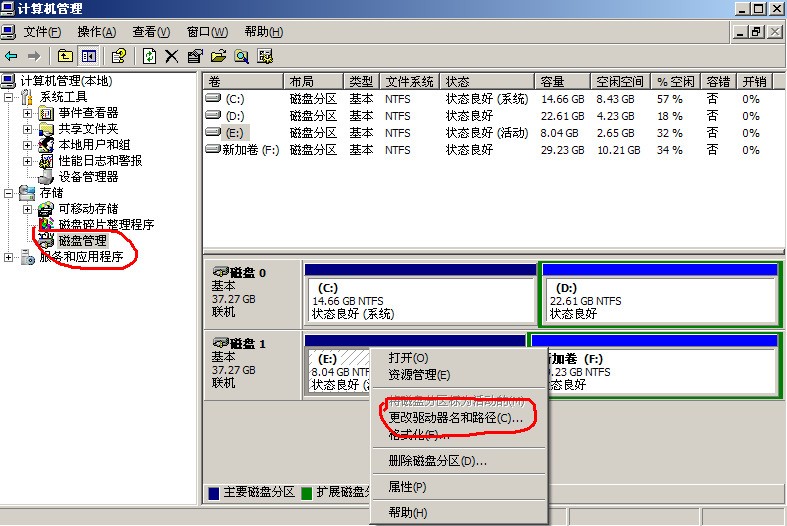The height and width of the screenshot is (526, 787).
Task: Expand the 可移动存储 tree node
Action: click(x=28, y=209)
